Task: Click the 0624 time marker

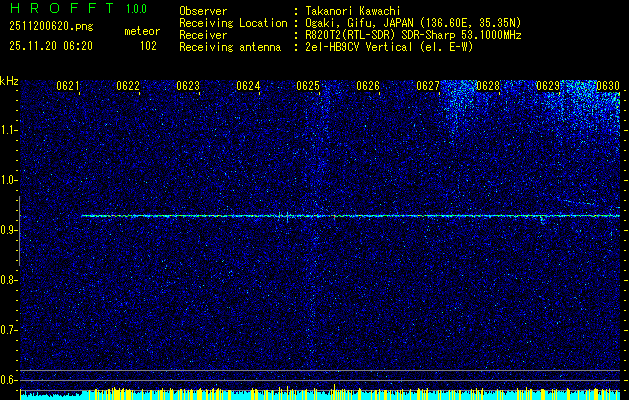Action: tap(248, 85)
